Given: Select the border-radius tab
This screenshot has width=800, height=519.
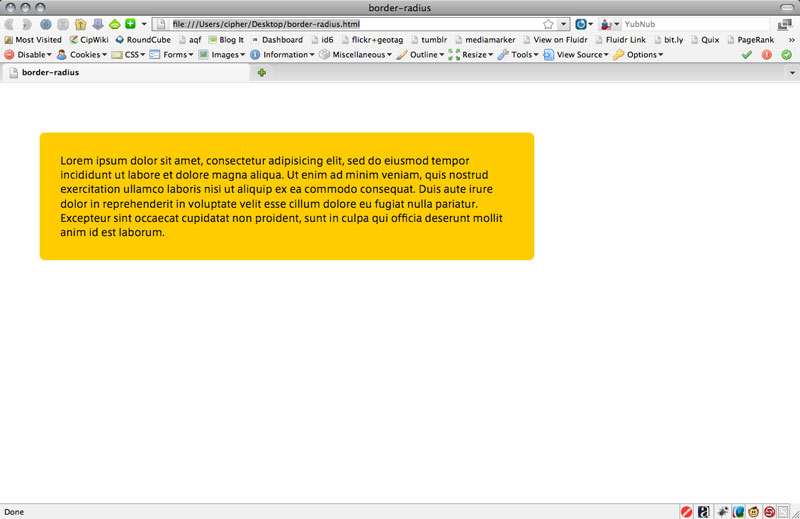Looking at the screenshot, I should [50, 73].
